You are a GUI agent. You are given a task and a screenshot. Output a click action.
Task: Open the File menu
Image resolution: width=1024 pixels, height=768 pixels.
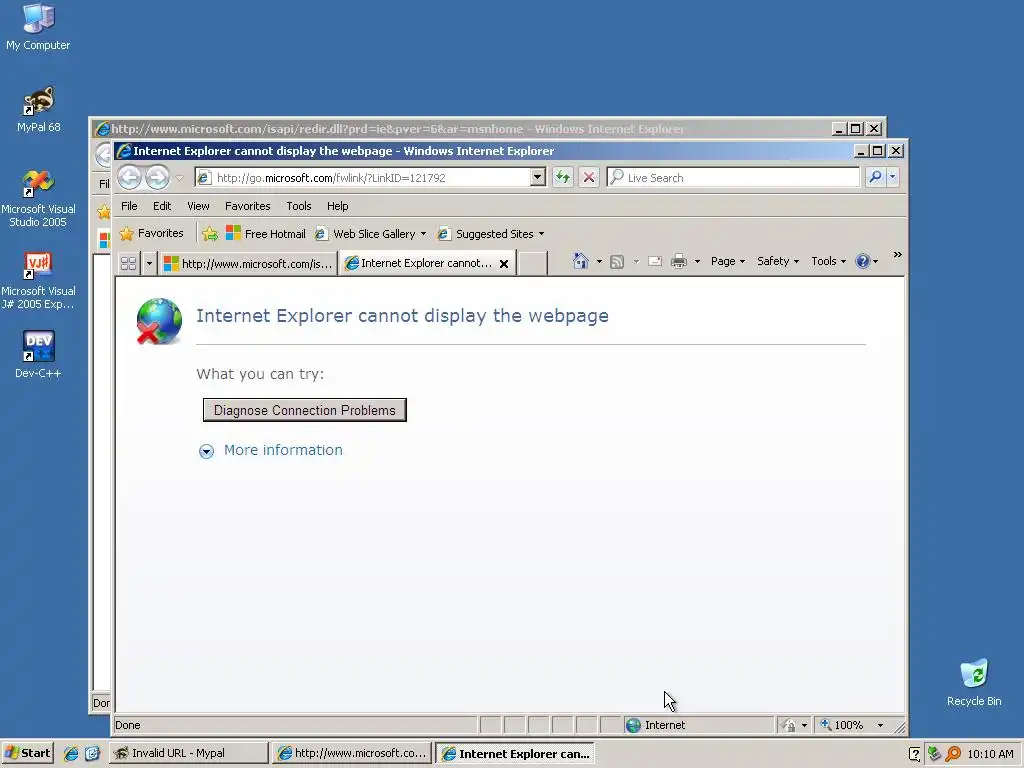[x=129, y=206]
